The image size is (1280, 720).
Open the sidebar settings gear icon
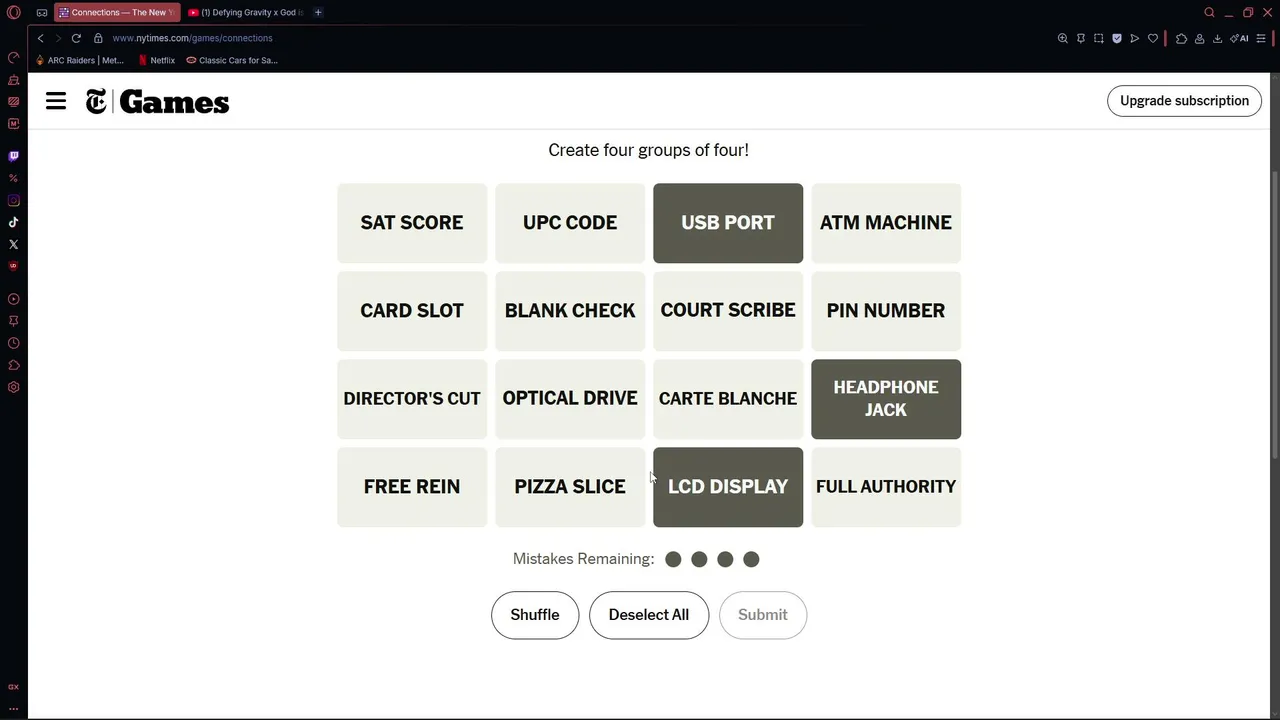coord(13,387)
